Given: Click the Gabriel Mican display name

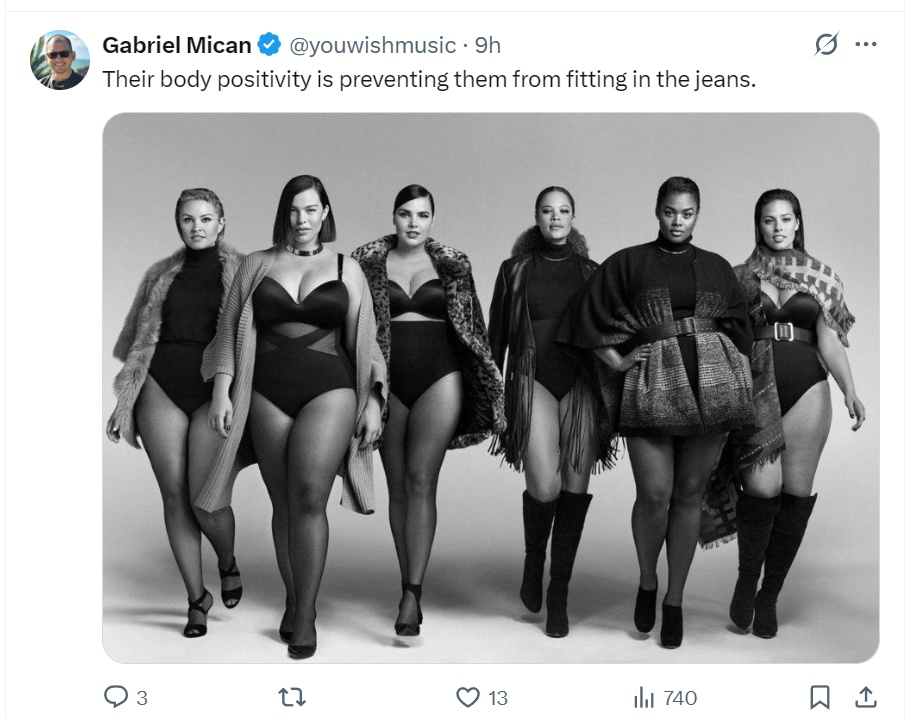Looking at the screenshot, I should click(177, 45).
